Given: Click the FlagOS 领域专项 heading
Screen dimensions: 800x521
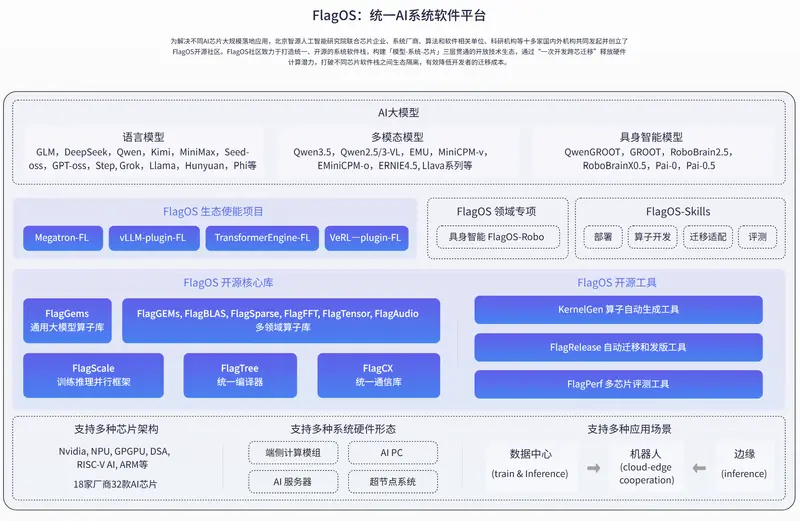Looking at the screenshot, I should click(x=496, y=212).
